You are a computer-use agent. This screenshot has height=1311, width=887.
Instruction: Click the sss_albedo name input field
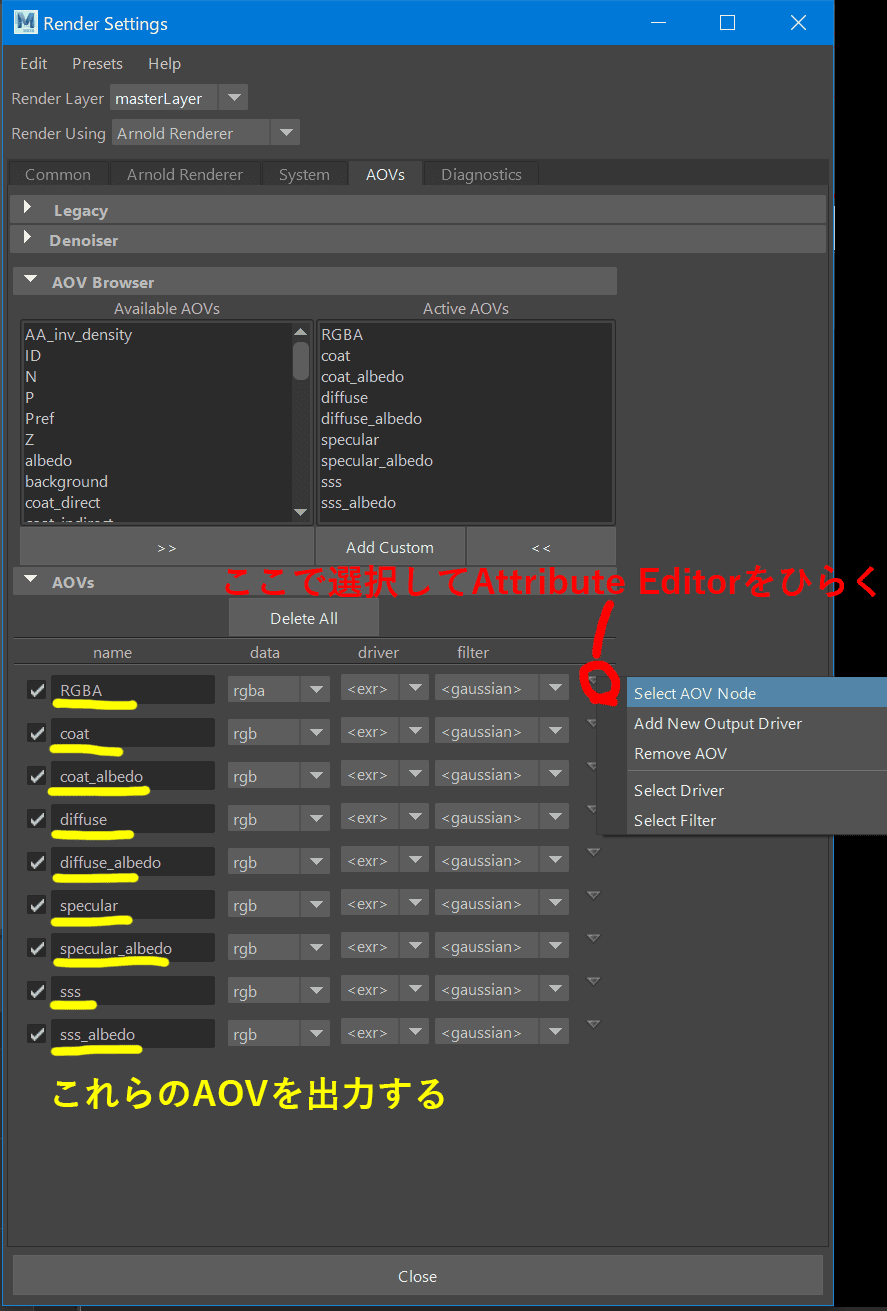pos(133,1034)
